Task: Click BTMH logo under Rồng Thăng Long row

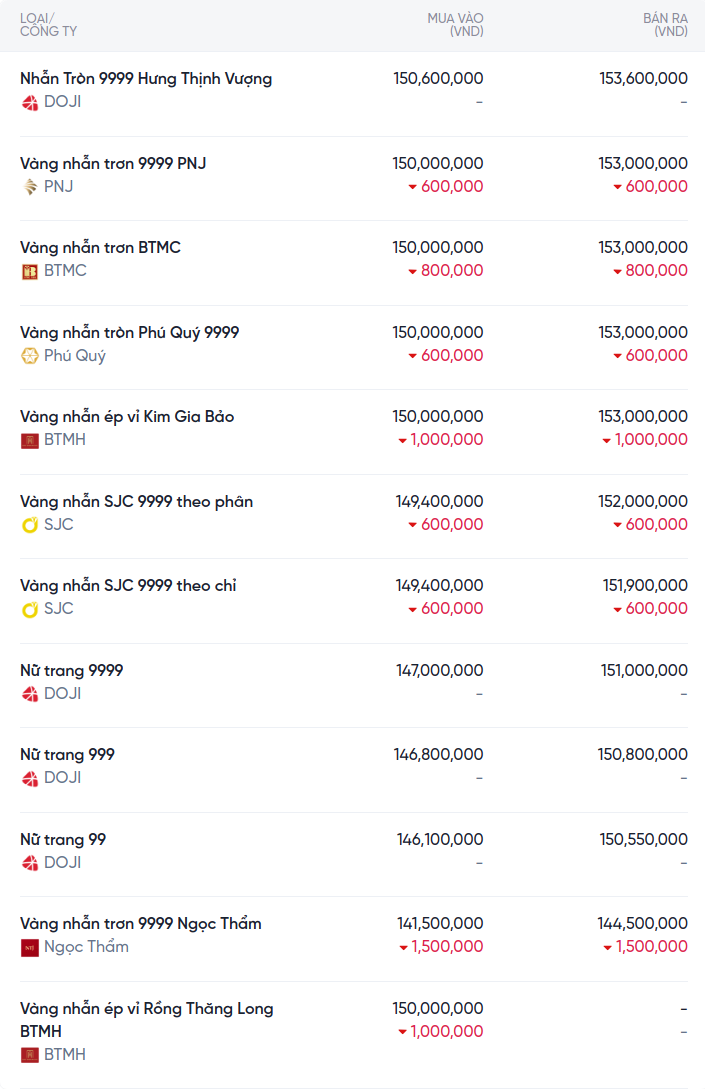Action: (30, 1055)
